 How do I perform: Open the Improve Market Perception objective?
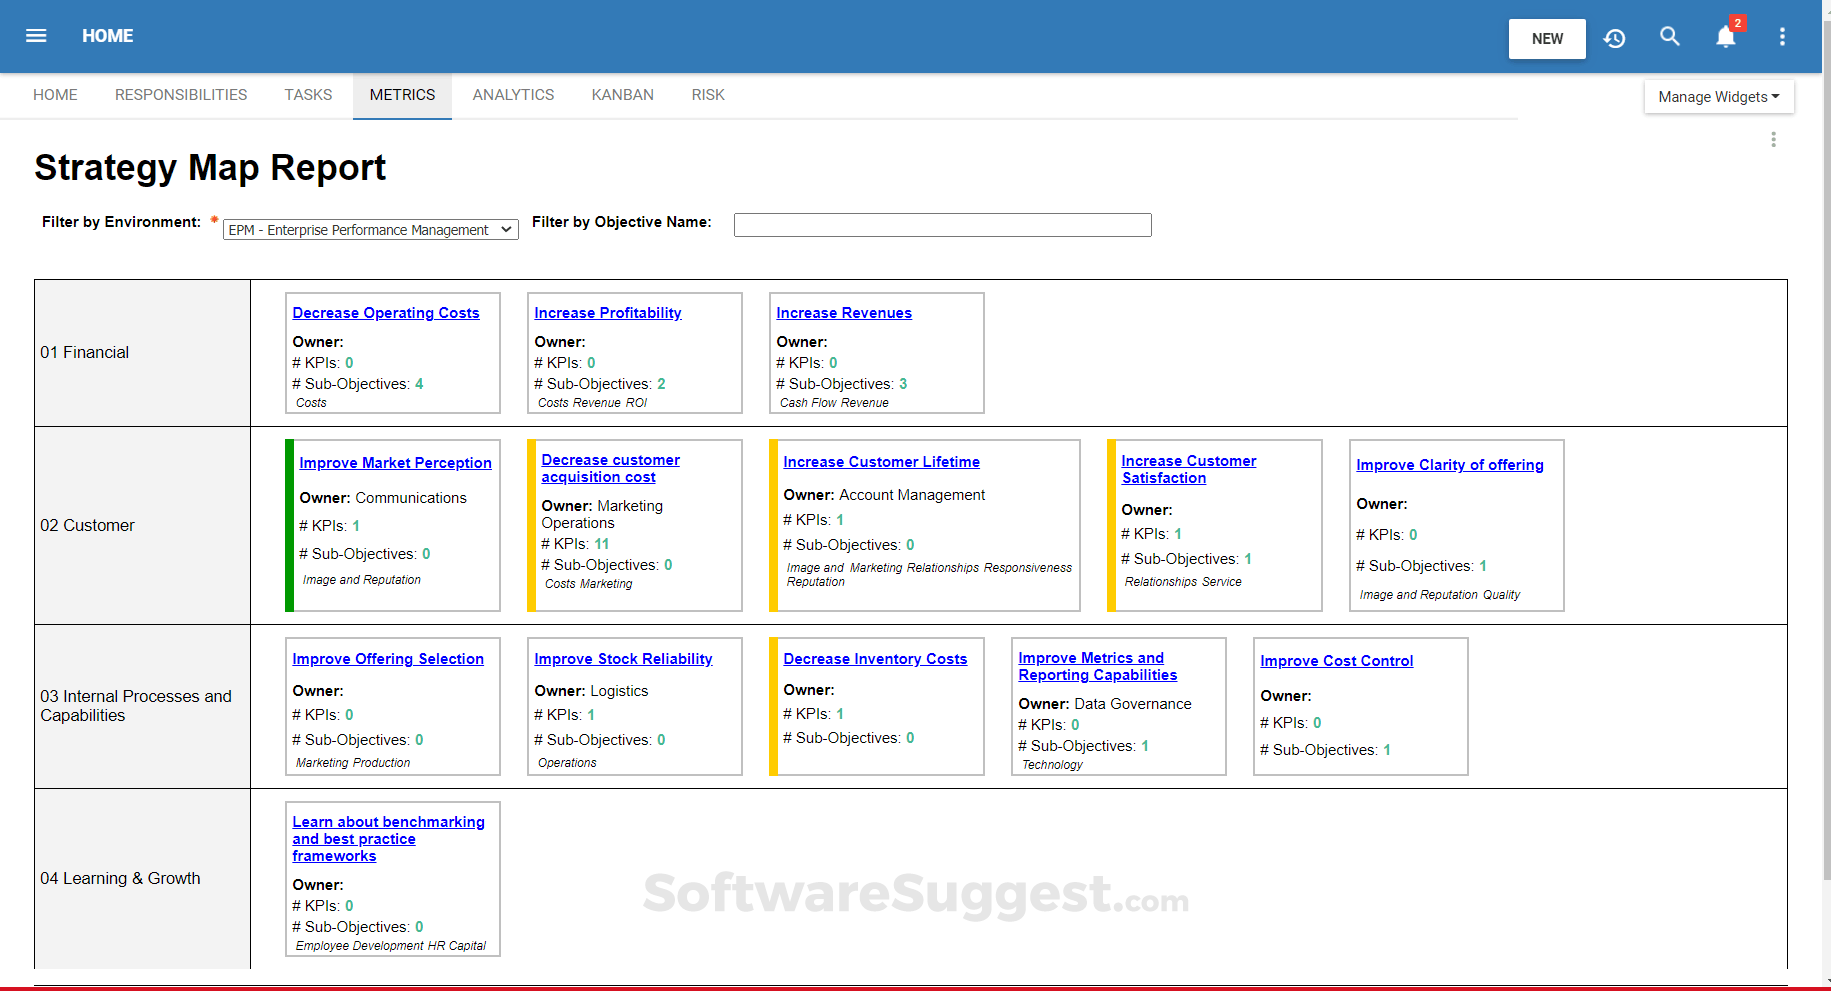tap(395, 462)
